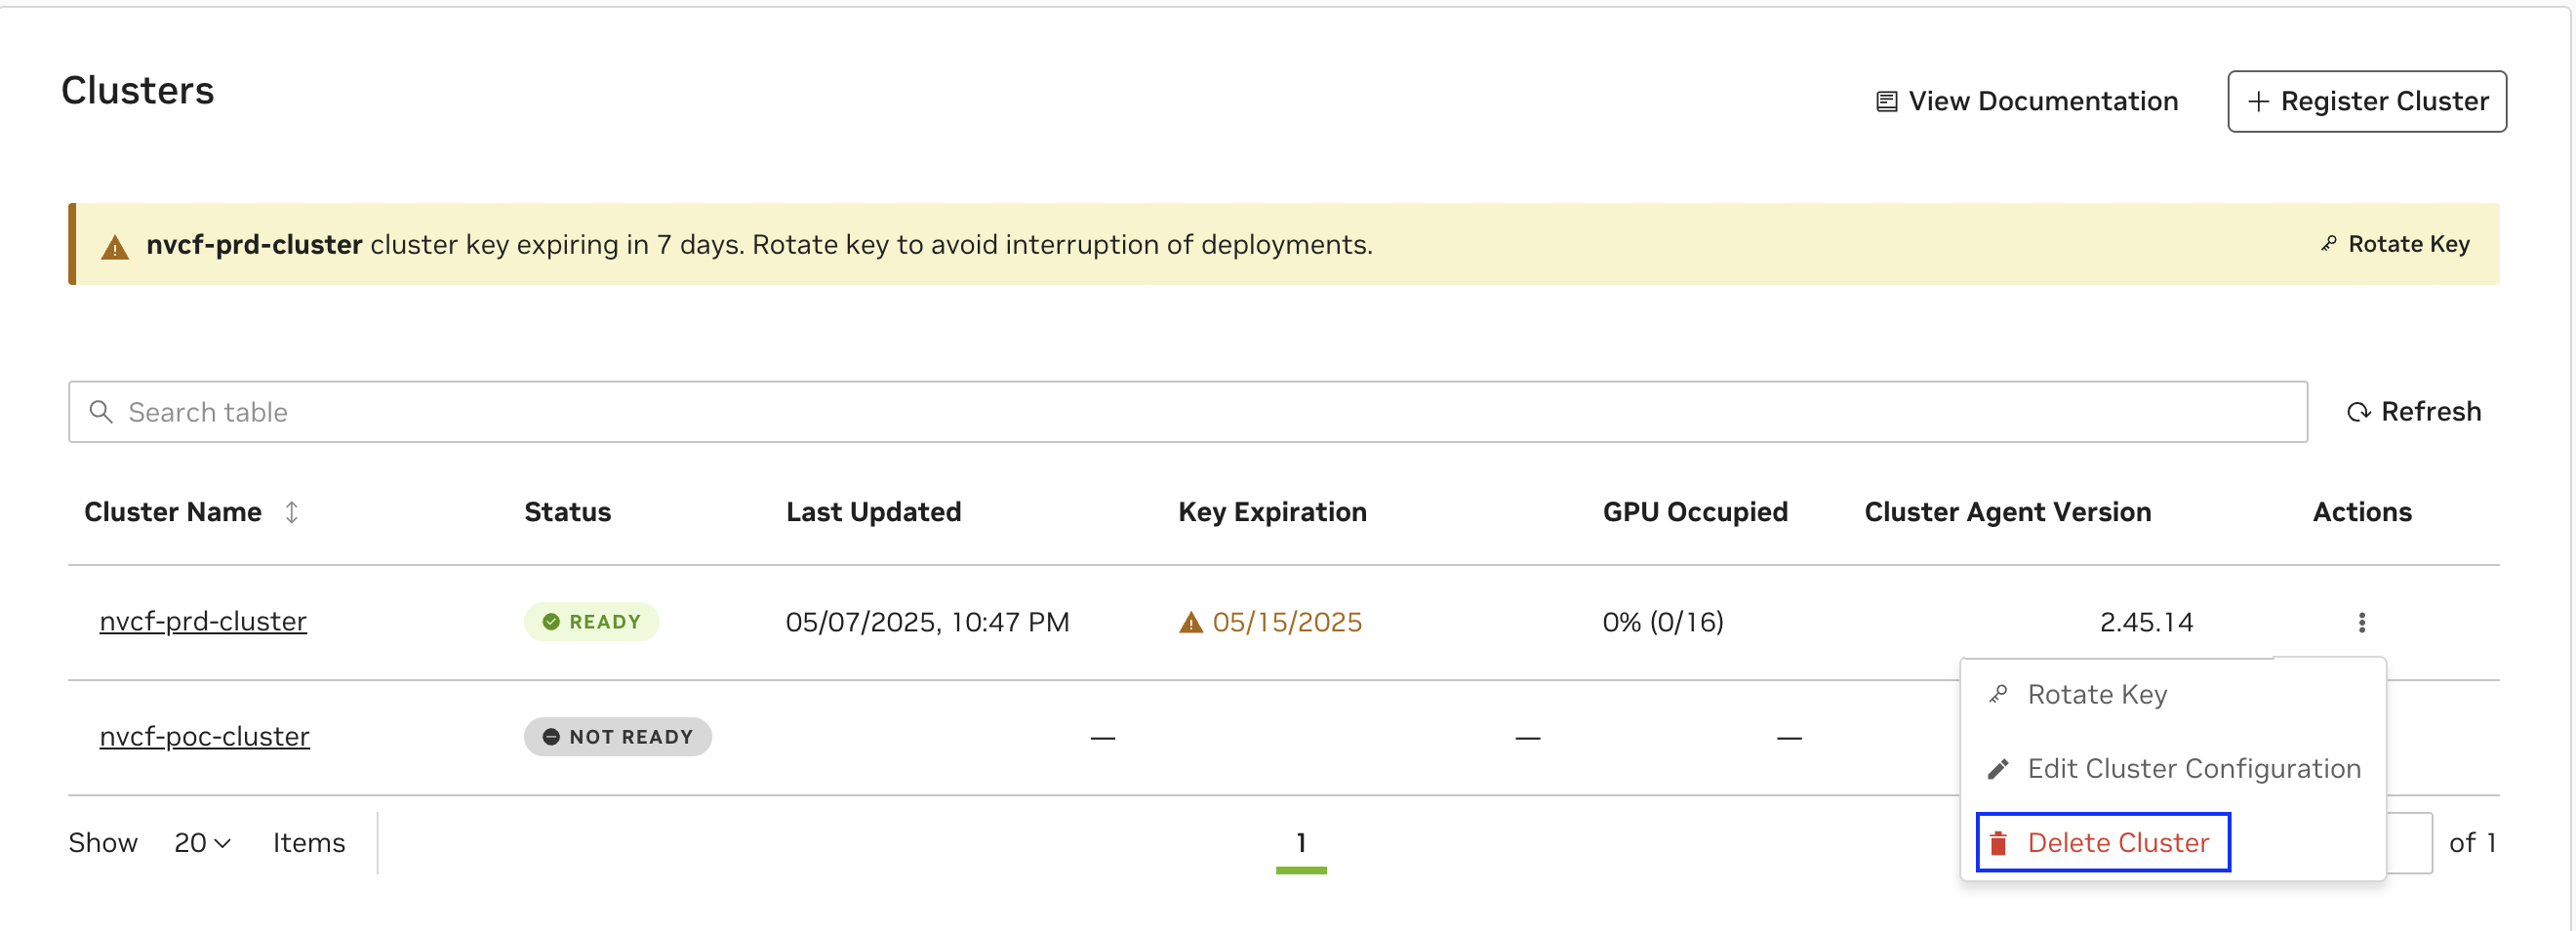Click the sort arrows beside Cluster Name
The width and height of the screenshot is (2576, 931).
(x=291, y=512)
